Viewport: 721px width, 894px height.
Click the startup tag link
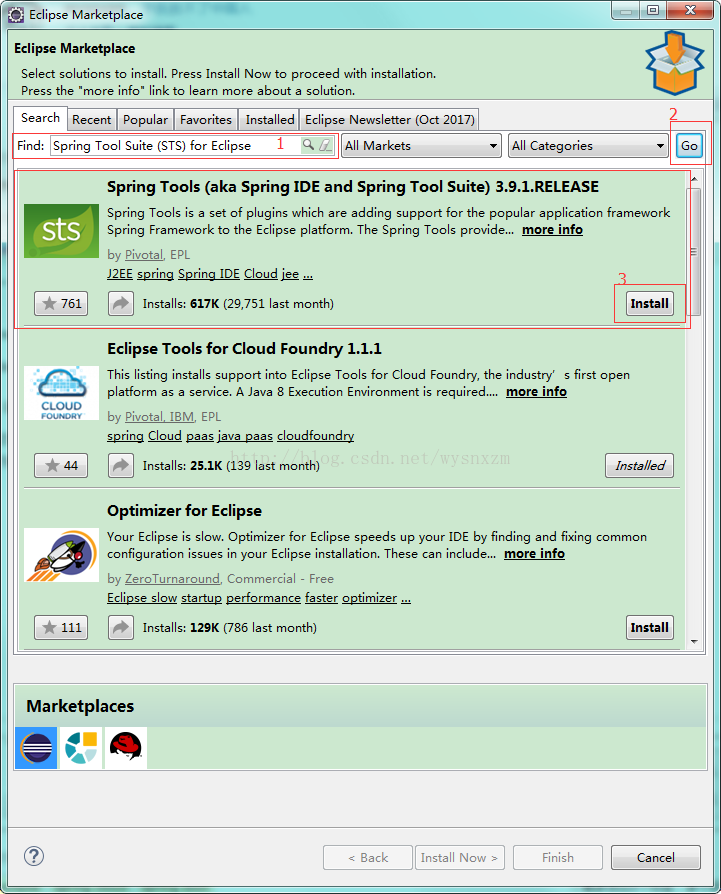(201, 598)
